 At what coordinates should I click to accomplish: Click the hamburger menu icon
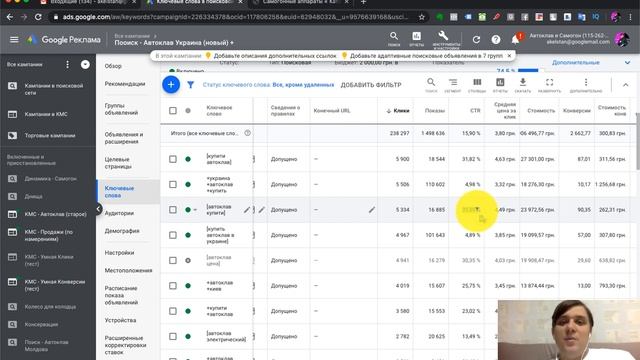tap(14, 40)
